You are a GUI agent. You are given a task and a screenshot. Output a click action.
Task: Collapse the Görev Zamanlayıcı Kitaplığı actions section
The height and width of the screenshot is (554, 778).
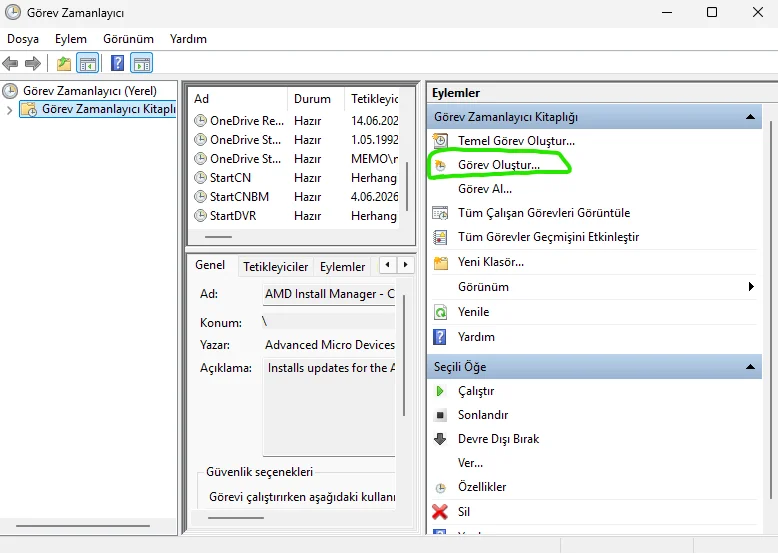750,117
